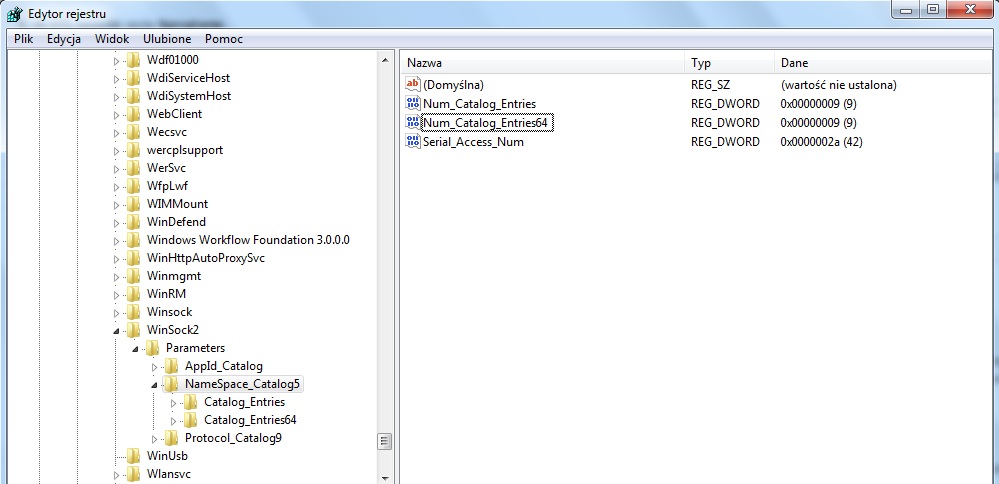This screenshot has width=999, height=484.
Task: Click the Catalog_Entries64 folder icon
Action: point(190,420)
